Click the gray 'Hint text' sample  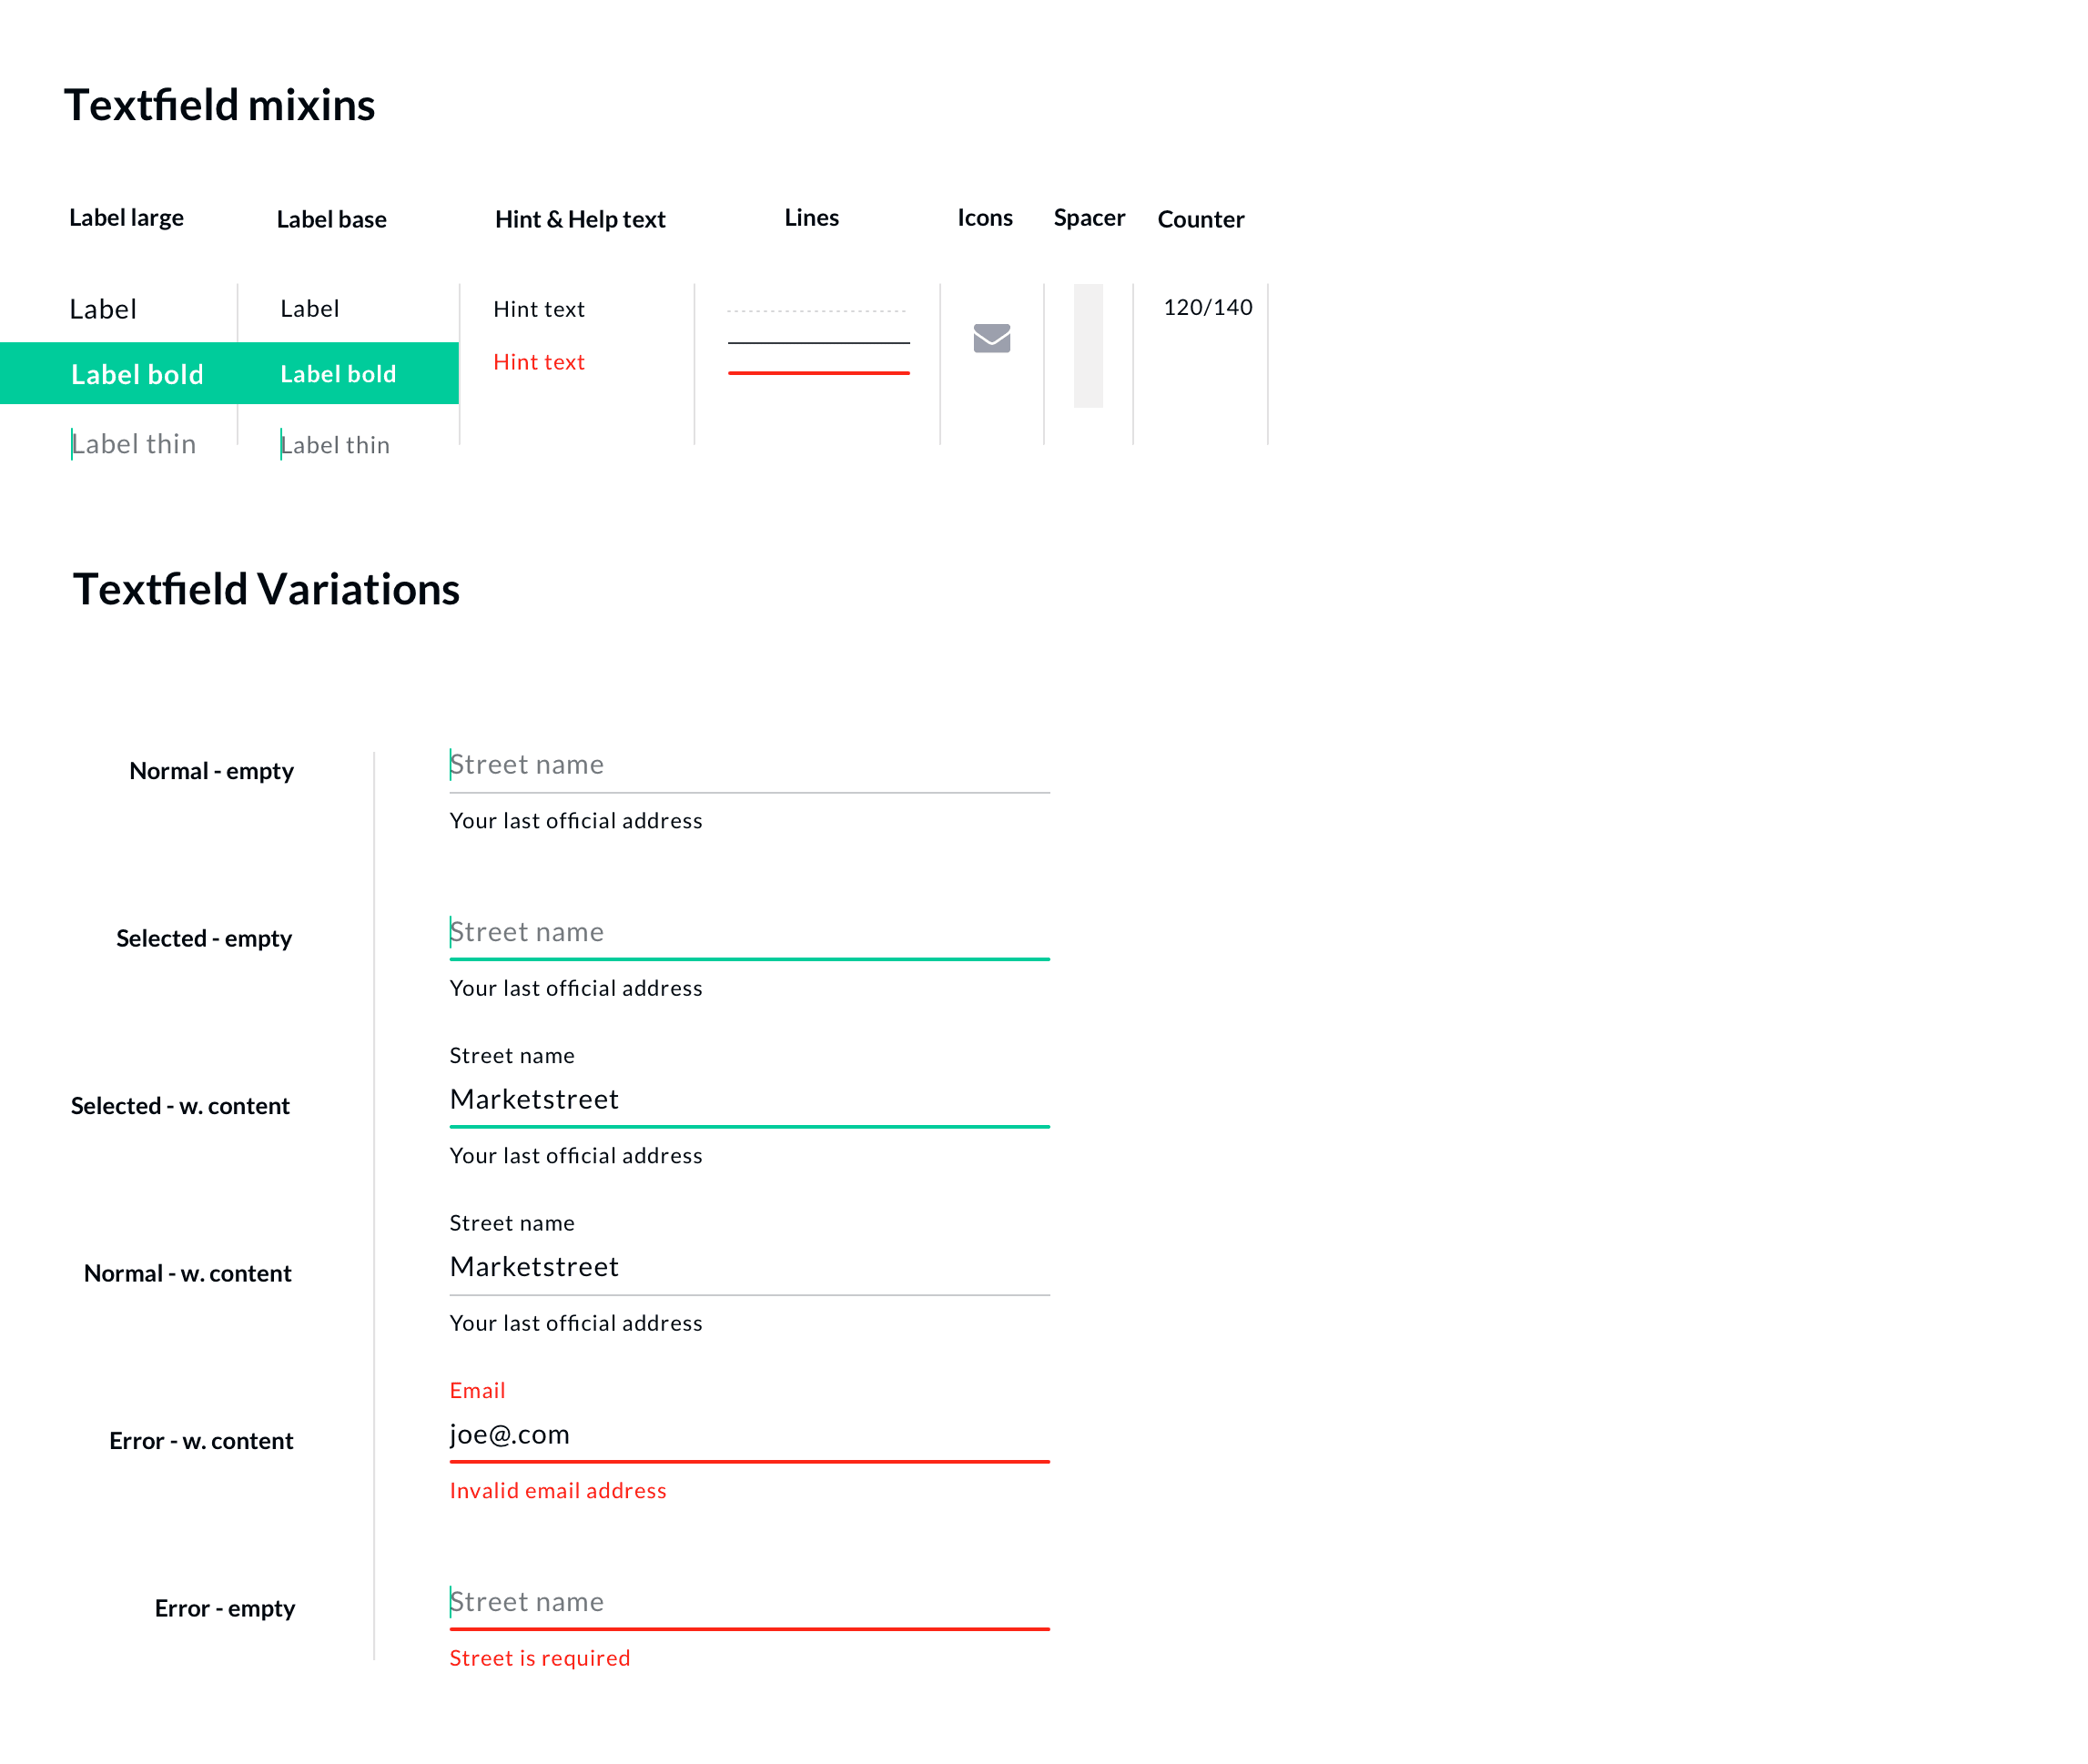pos(539,308)
